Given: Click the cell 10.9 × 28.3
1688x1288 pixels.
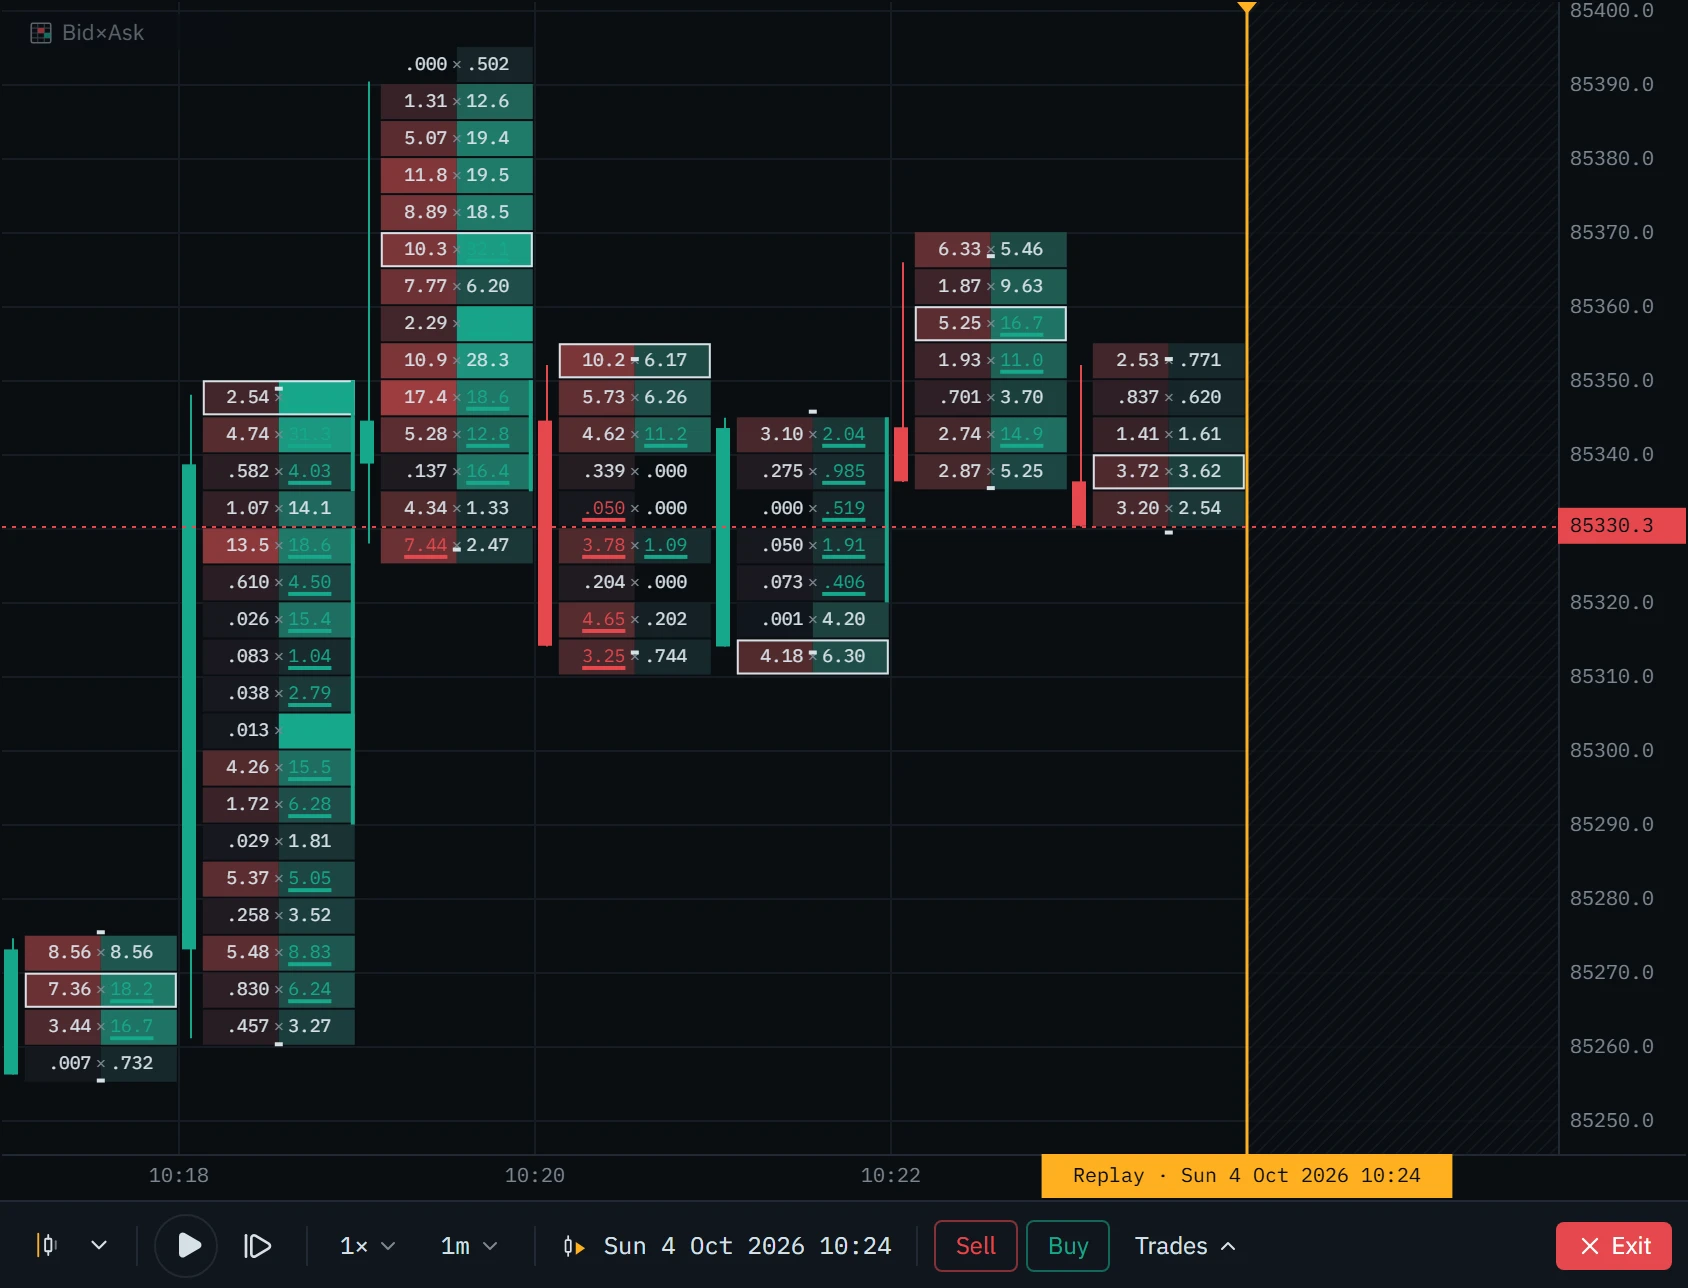Looking at the screenshot, I should tap(456, 360).
